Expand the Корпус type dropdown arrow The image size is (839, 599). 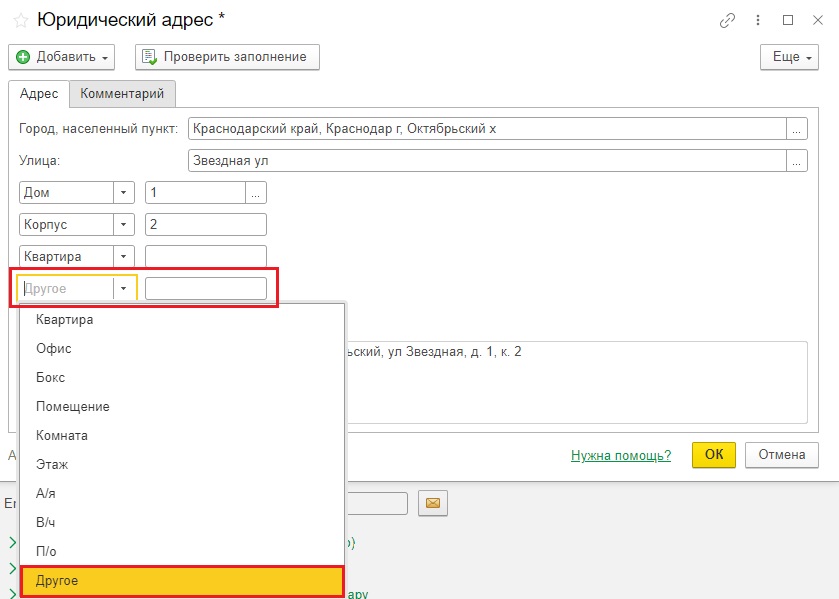coord(124,225)
